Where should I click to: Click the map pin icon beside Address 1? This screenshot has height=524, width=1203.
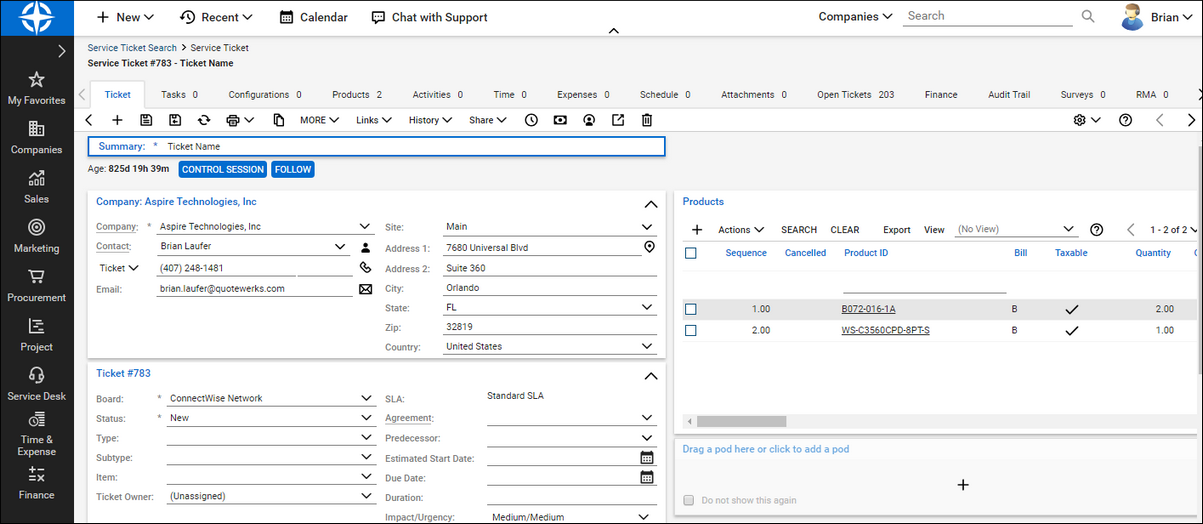tap(649, 247)
